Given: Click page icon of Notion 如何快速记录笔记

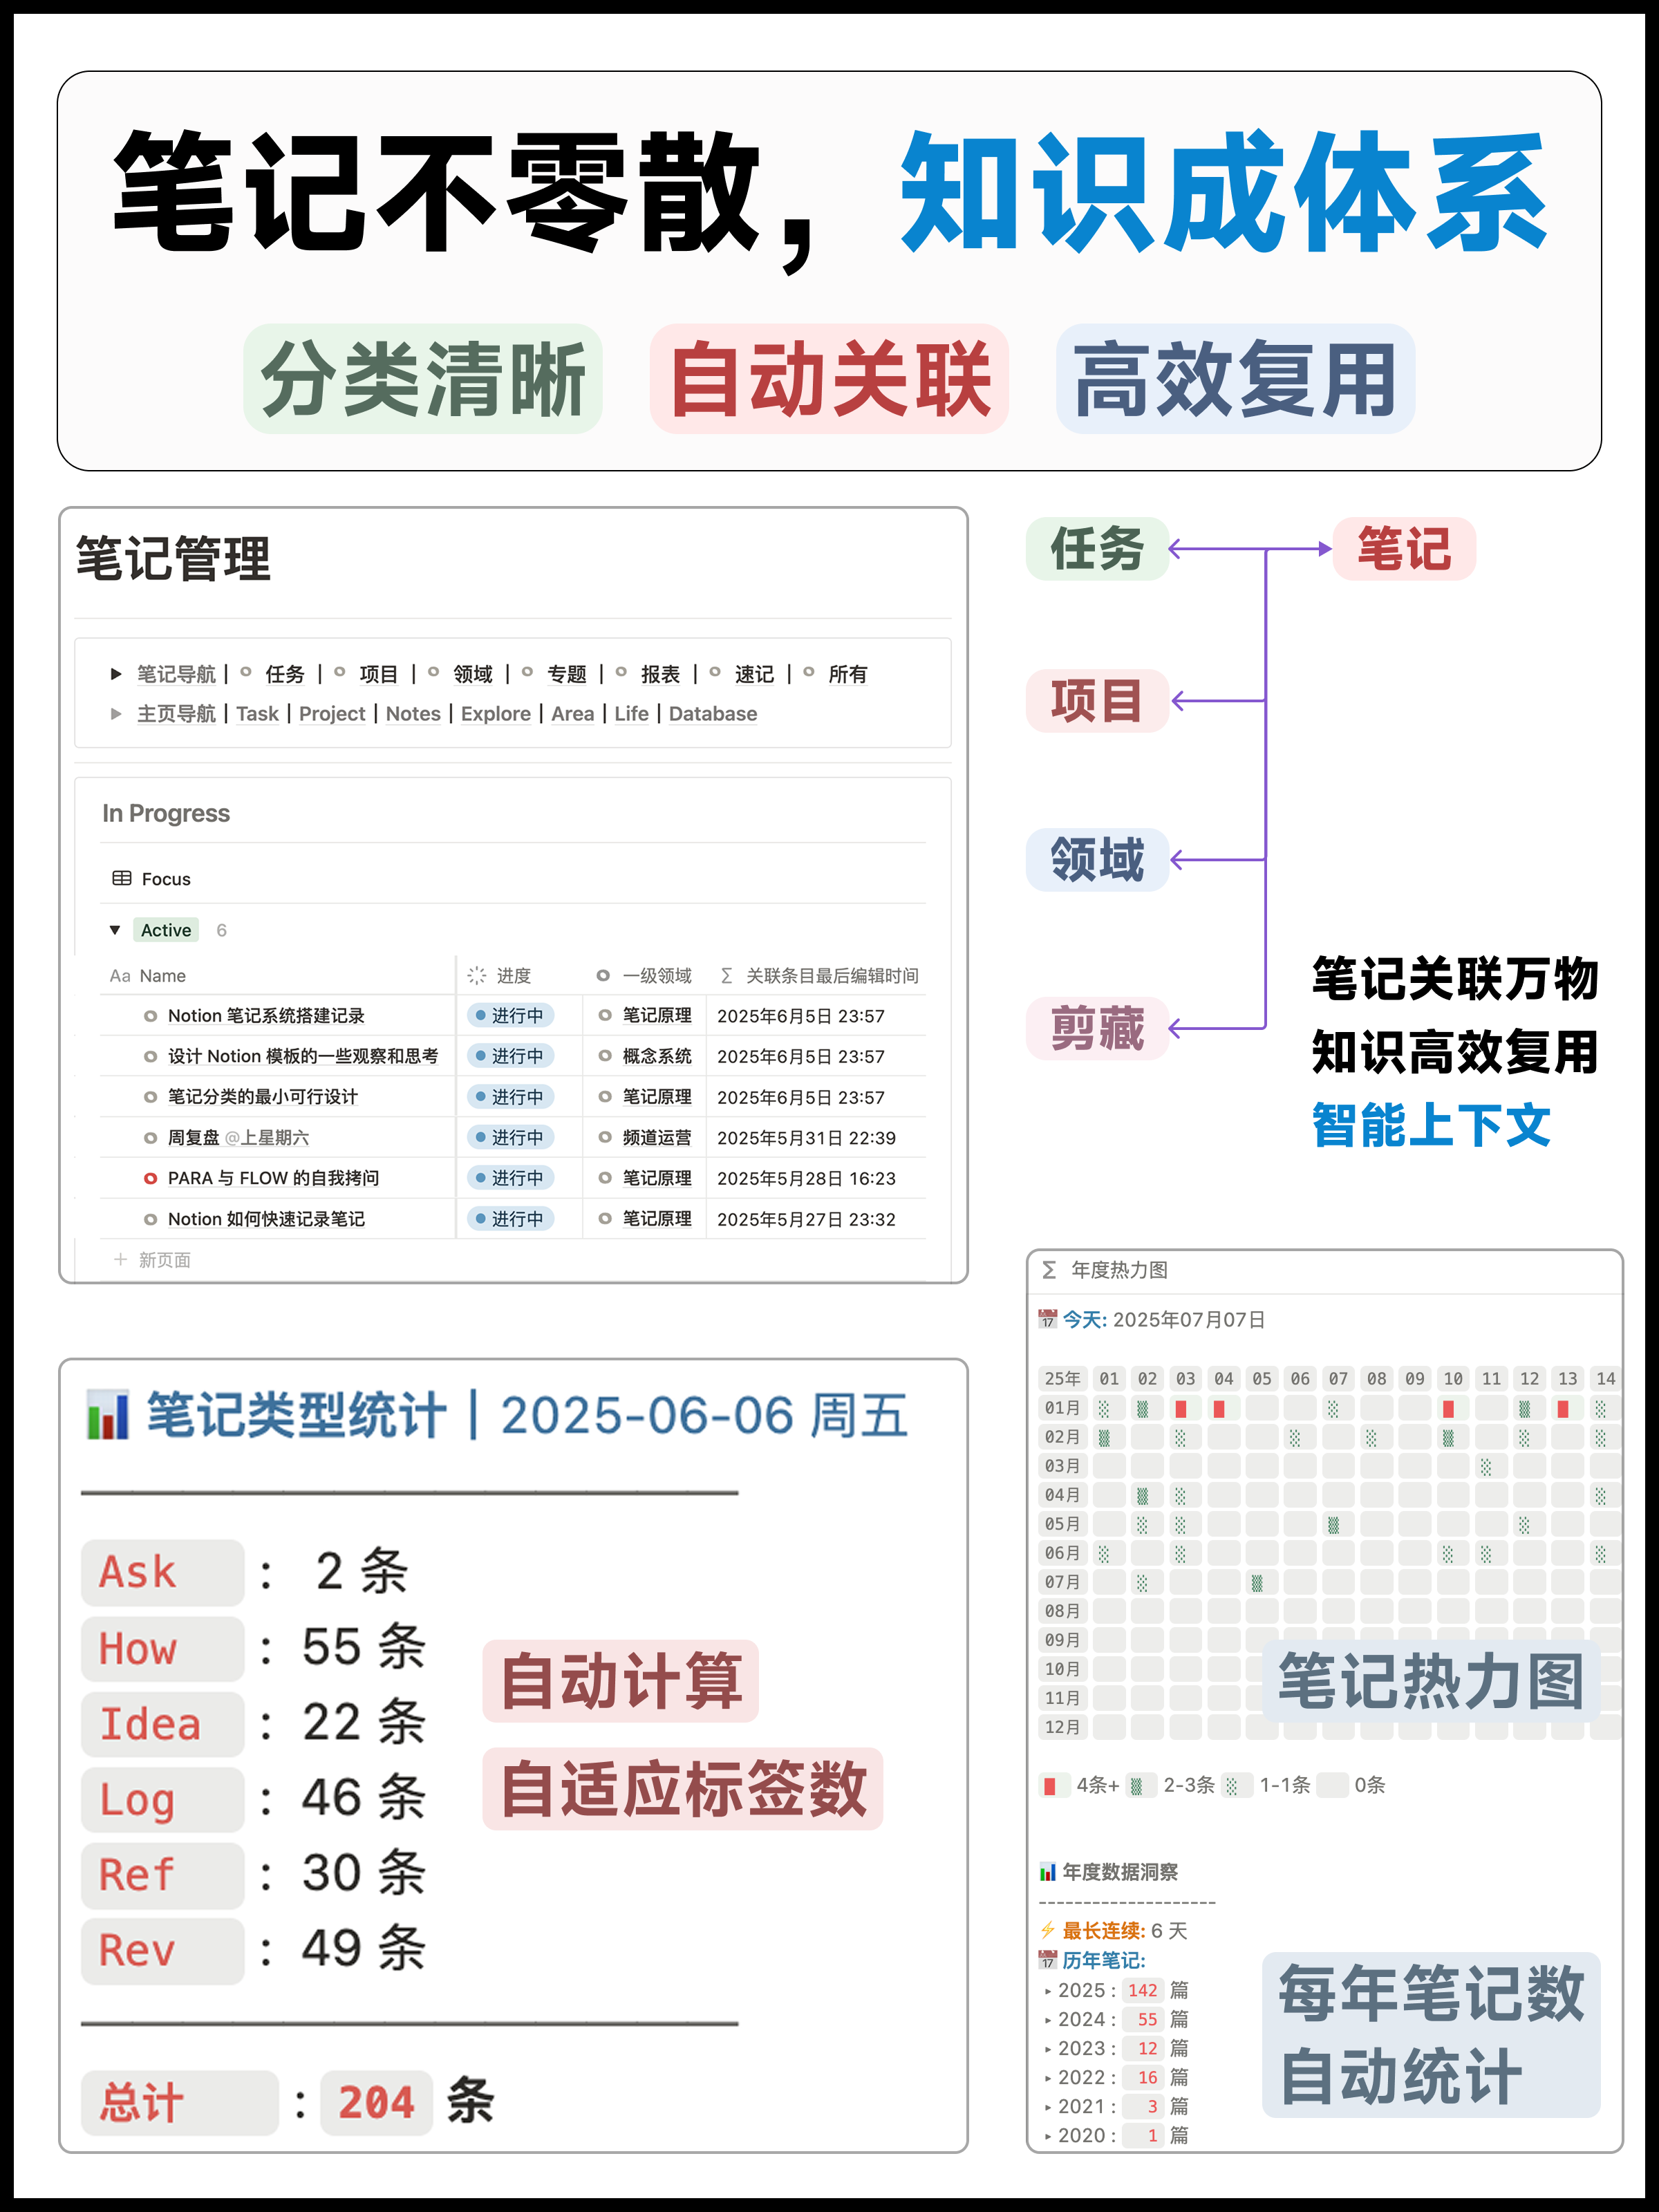Looking at the screenshot, I should pyautogui.click(x=150, y=1219).
